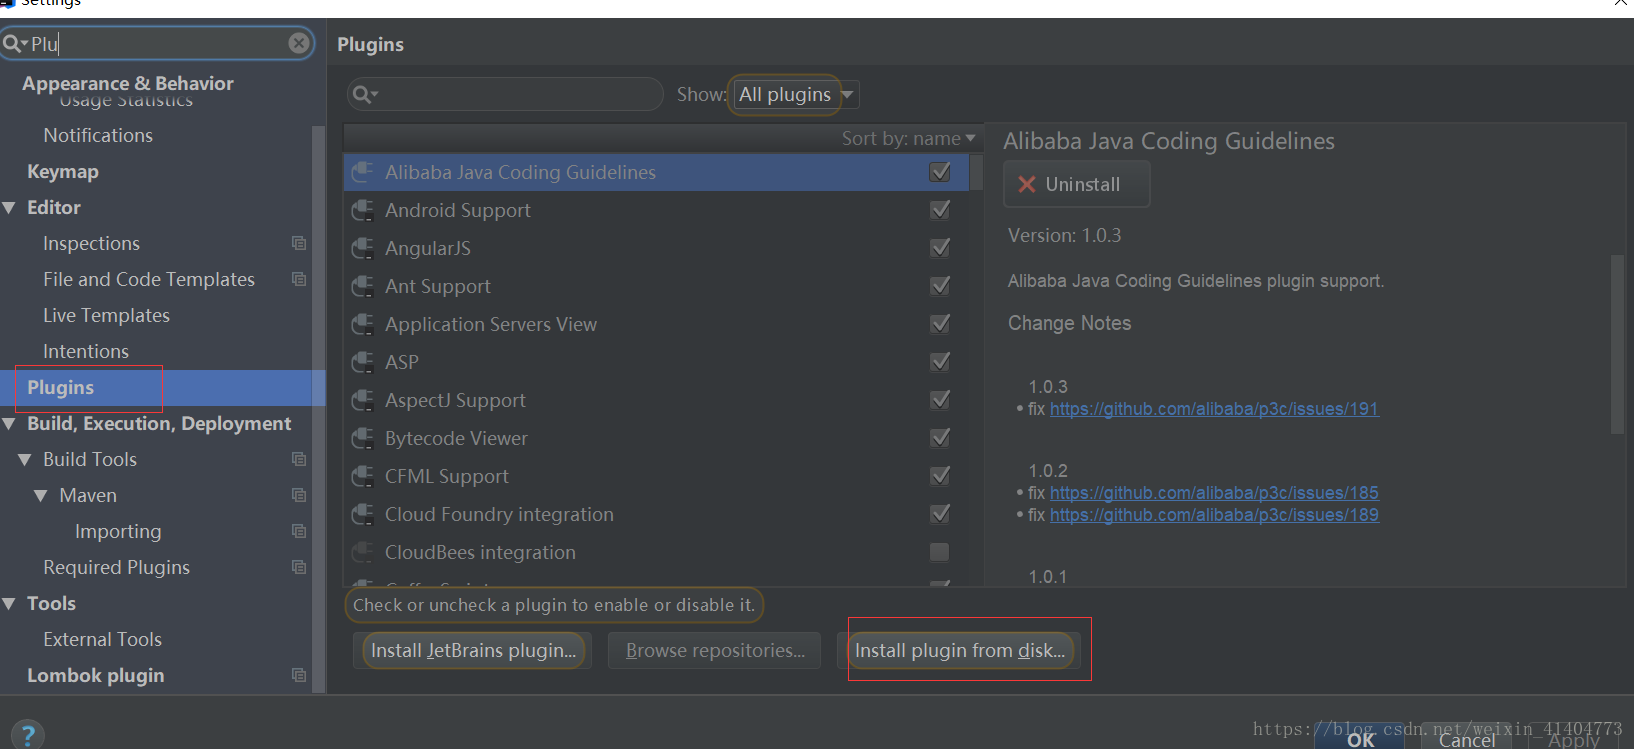Viewport: 1634px width, 749px height.
Task: Click the ASP plugin icon
Action: (363, 362)
